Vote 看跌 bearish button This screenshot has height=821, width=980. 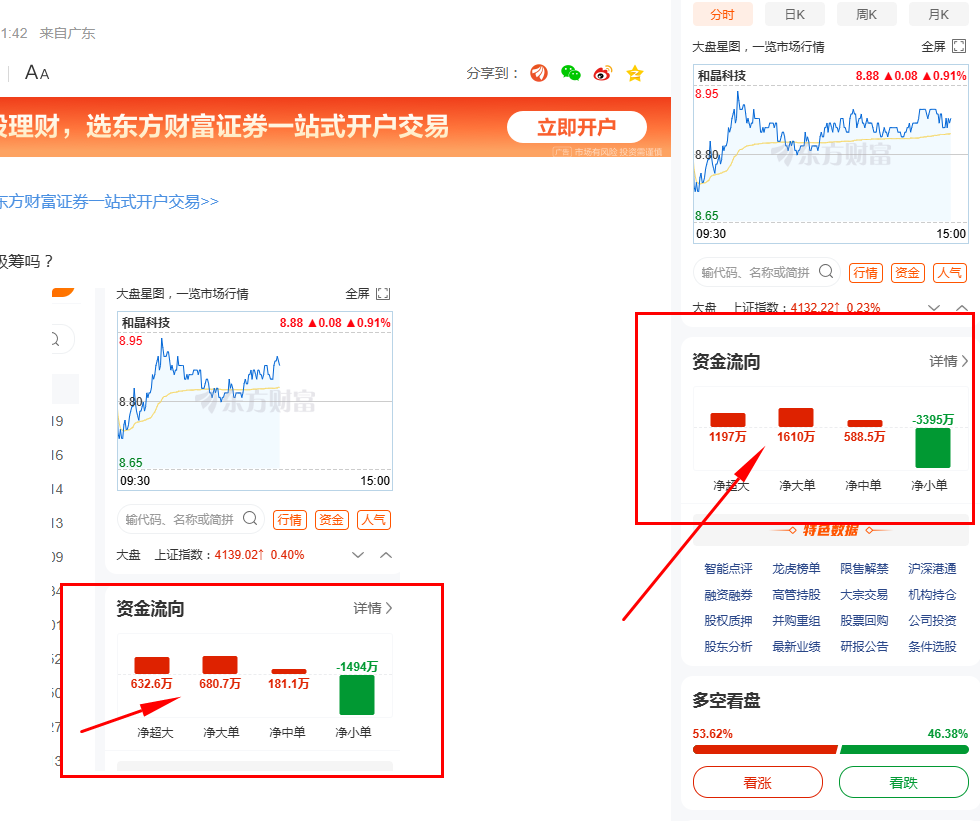coord(904,782)
